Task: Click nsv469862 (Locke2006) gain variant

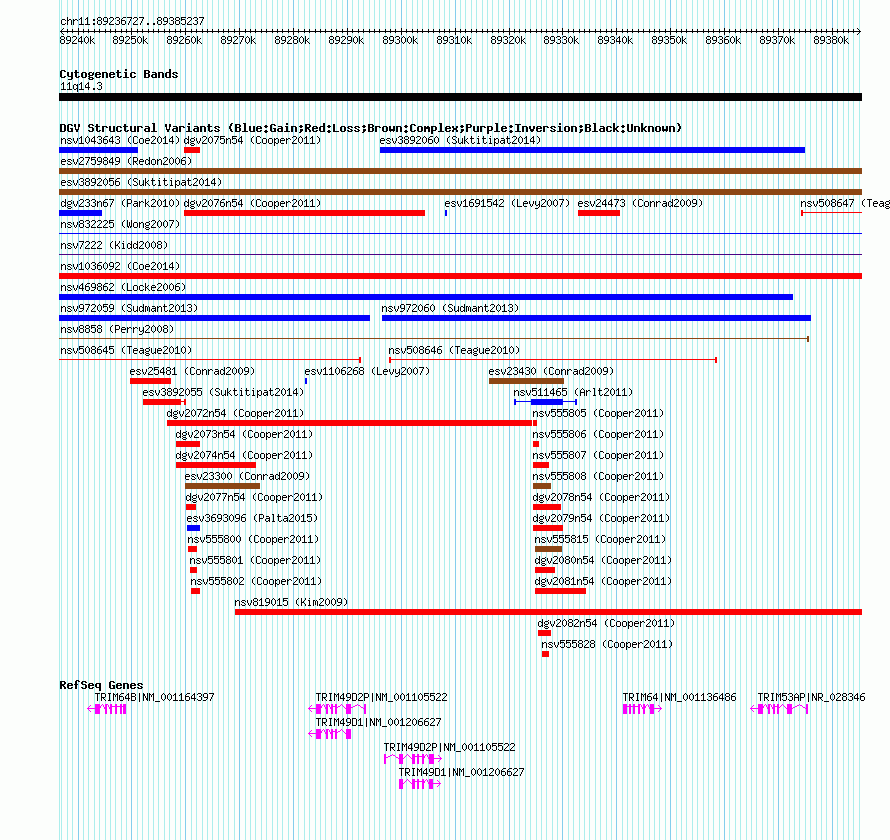Action: point(426,297)
